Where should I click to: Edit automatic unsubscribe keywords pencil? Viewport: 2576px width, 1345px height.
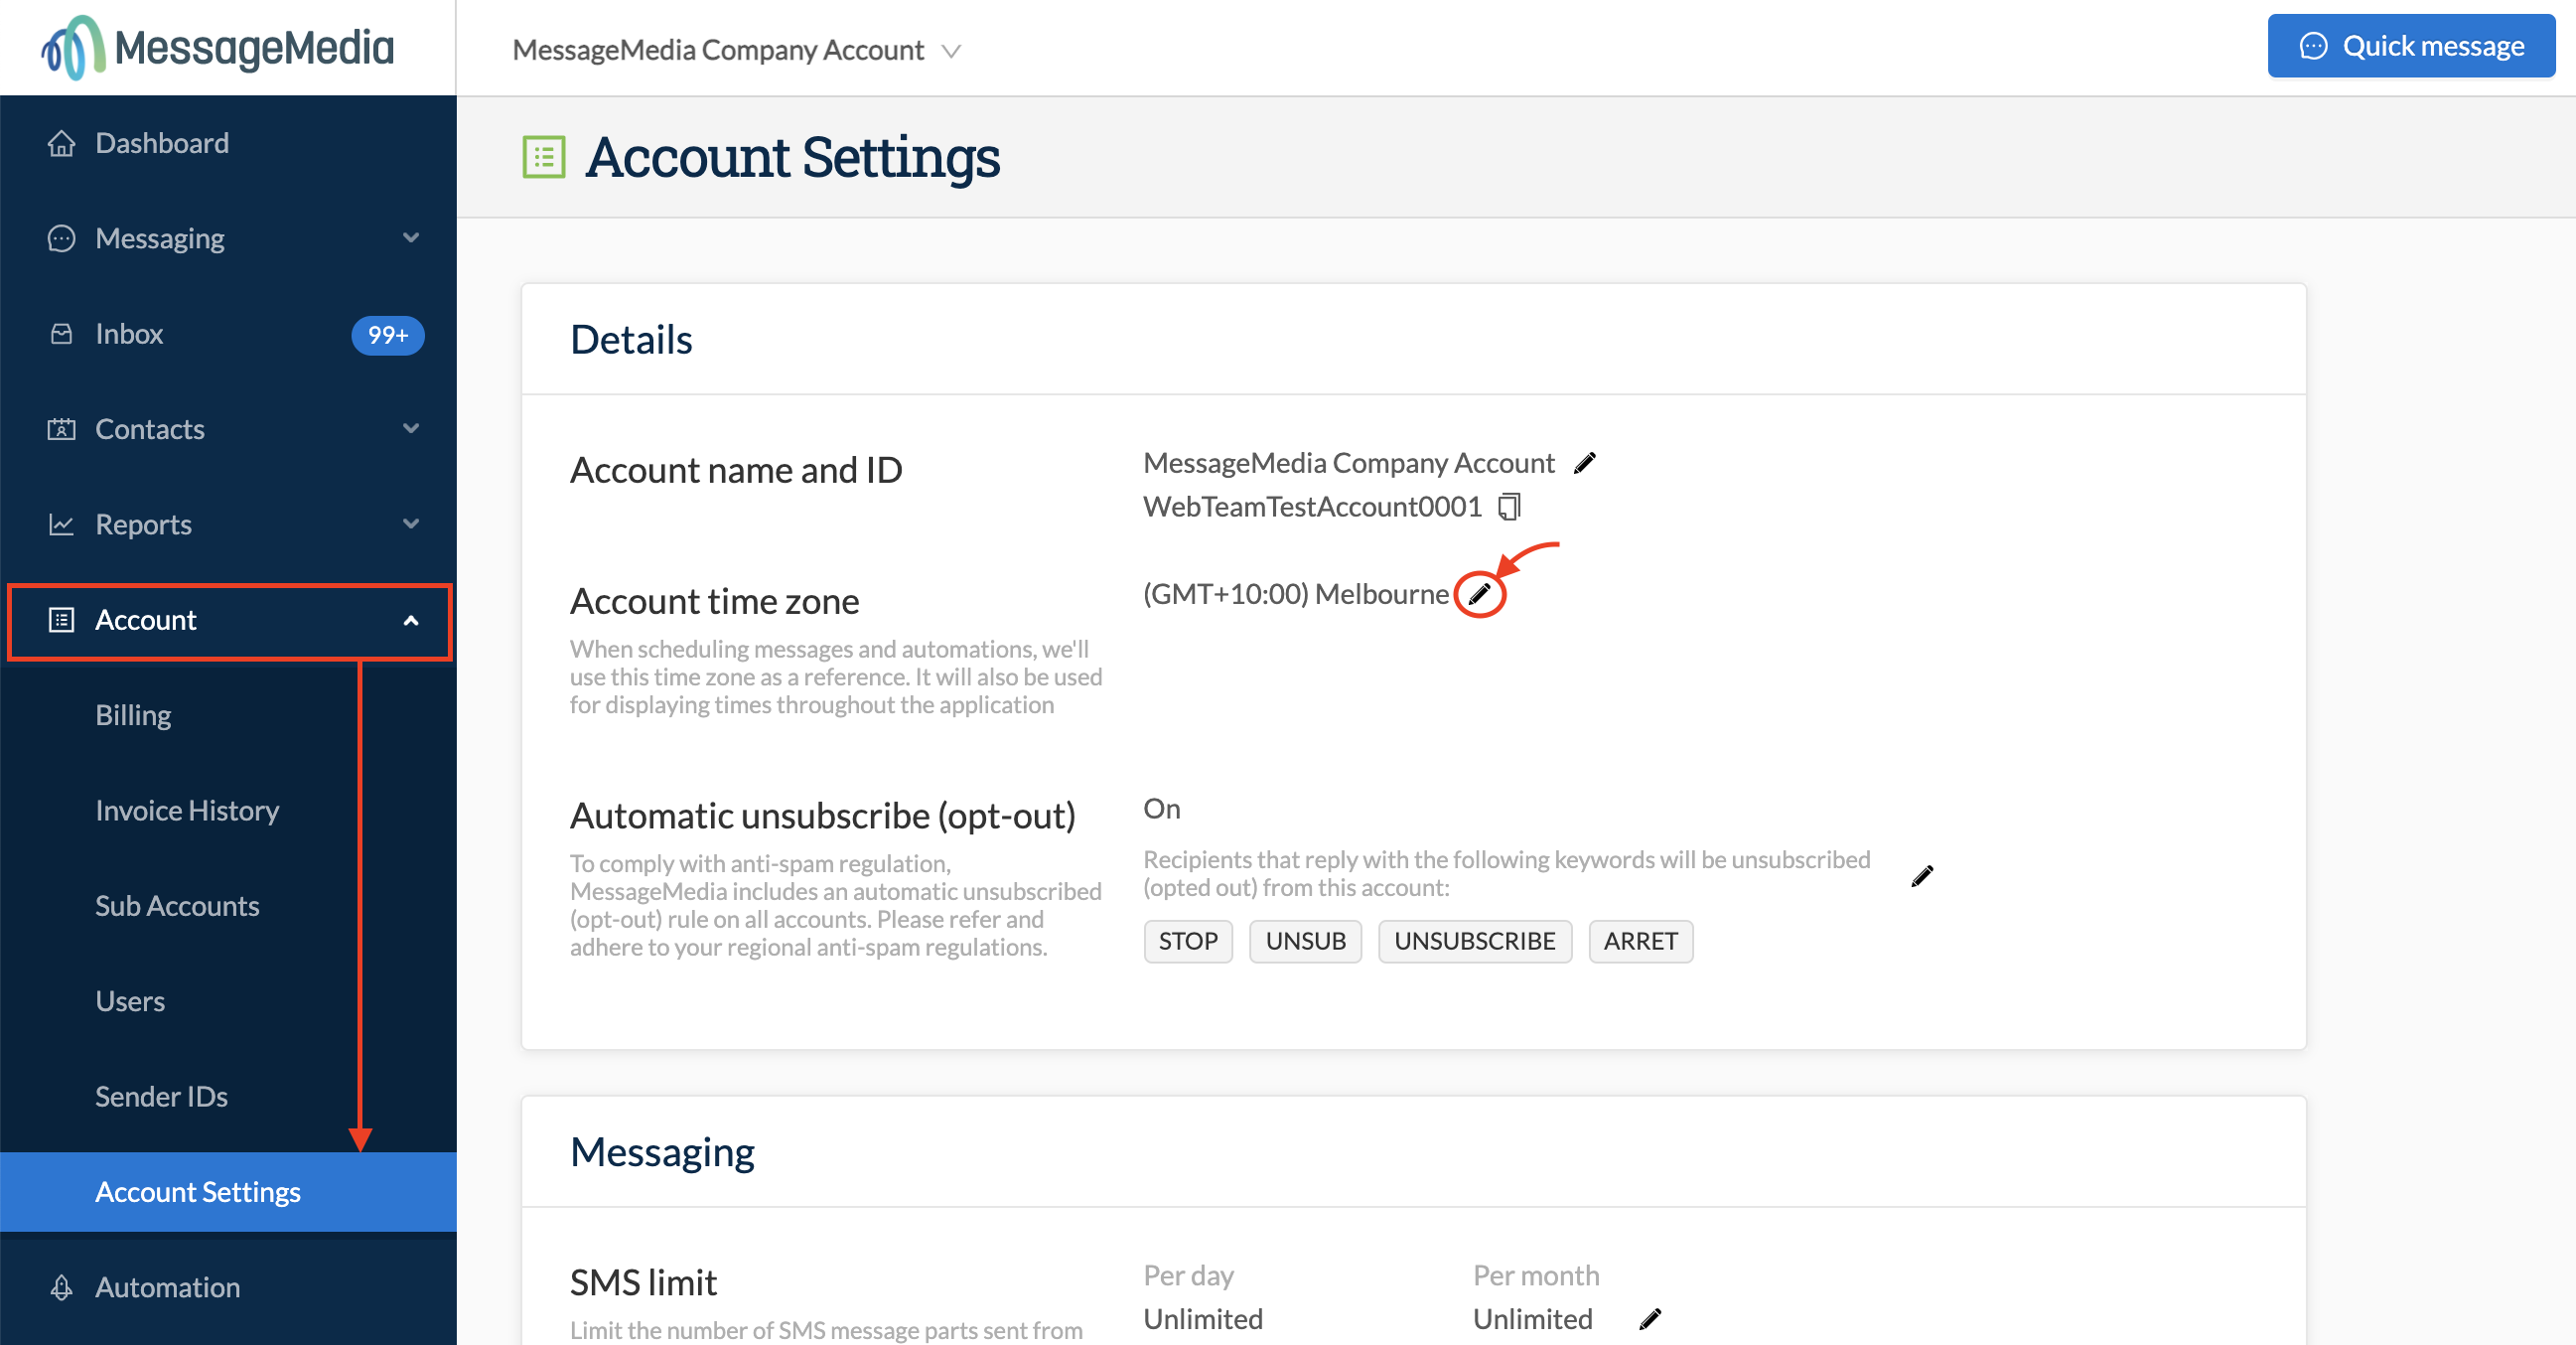[x=1922, y=876]
